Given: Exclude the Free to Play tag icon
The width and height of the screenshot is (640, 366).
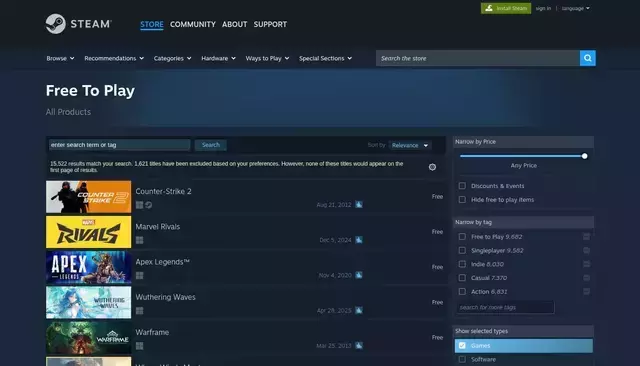Looking at the screenshot, I should pos(586,237).
